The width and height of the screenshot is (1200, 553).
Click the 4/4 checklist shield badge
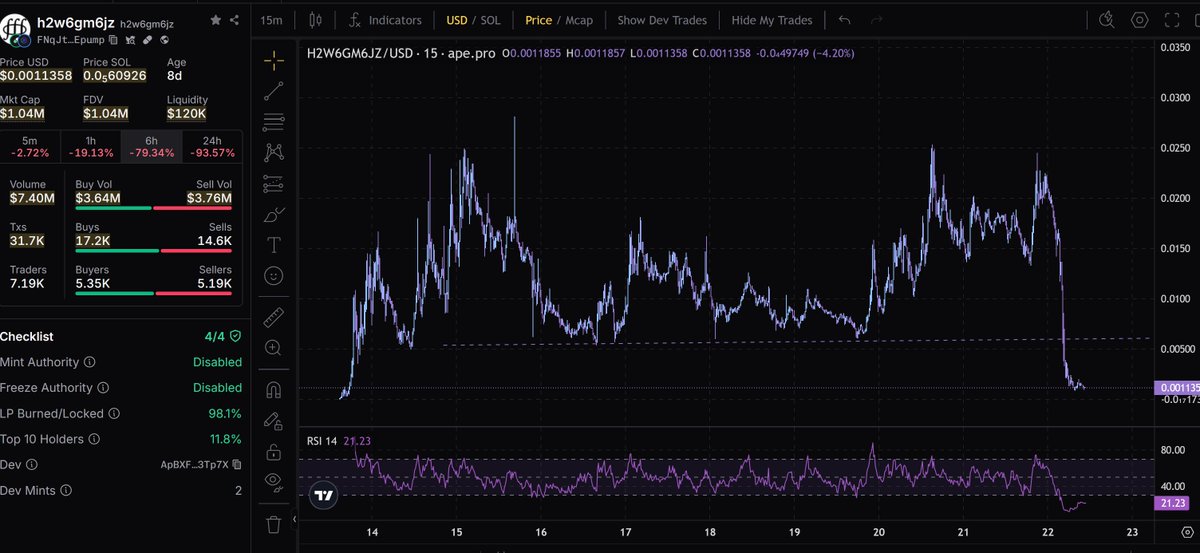223,337
